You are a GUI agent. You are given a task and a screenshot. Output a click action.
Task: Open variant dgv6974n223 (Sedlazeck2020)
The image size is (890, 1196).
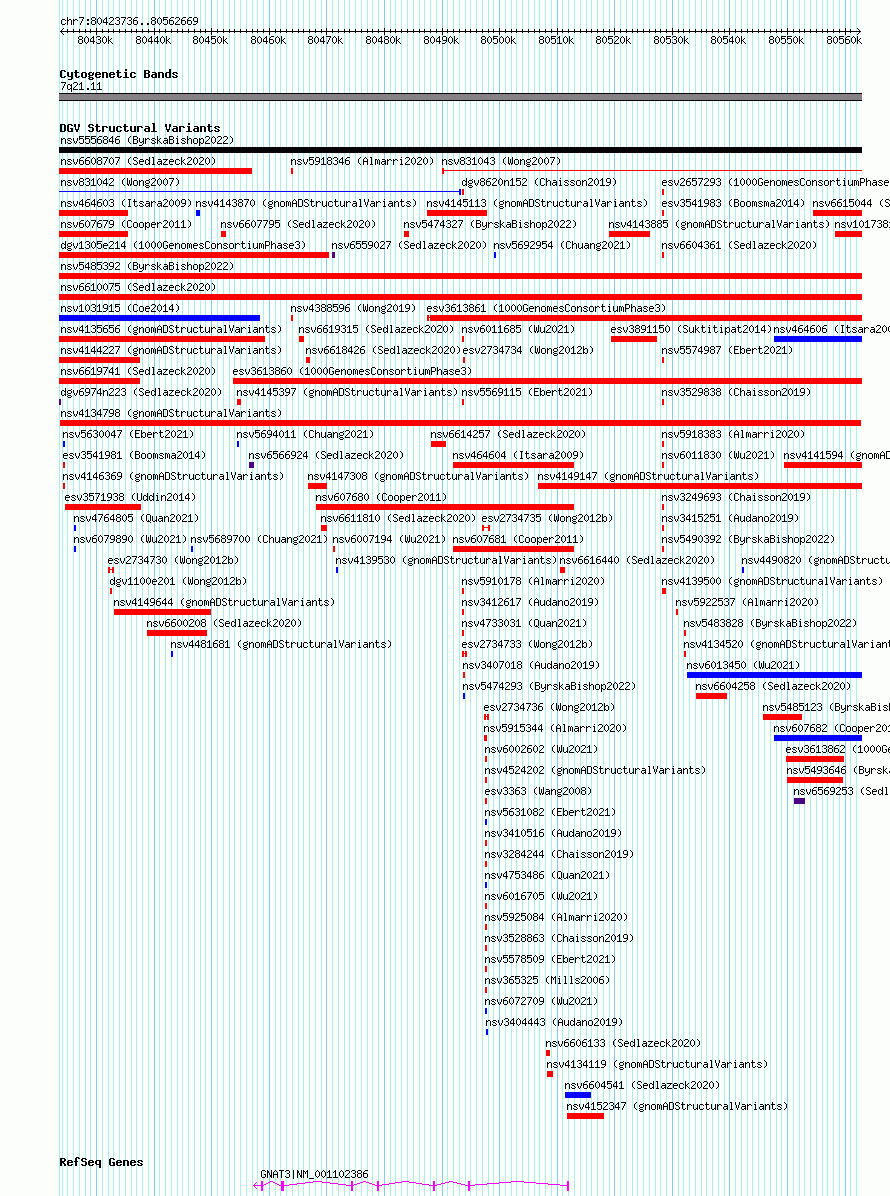141,392
